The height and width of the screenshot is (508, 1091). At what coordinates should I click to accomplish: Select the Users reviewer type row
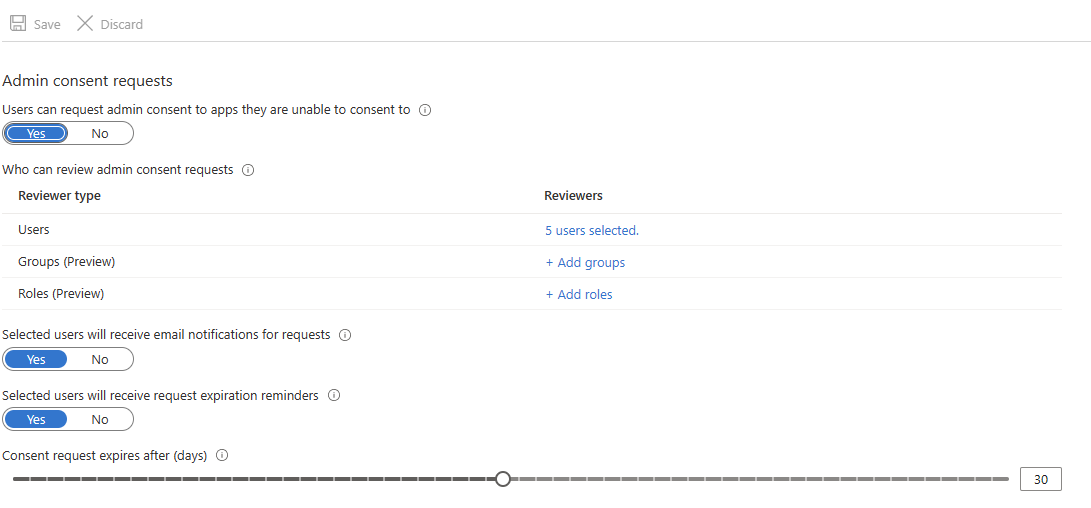click(x=532, y=230)
